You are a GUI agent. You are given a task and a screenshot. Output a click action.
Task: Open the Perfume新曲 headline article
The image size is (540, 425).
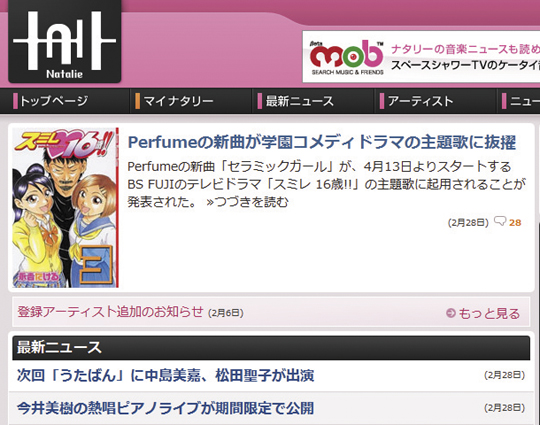[x=322, y=142]
